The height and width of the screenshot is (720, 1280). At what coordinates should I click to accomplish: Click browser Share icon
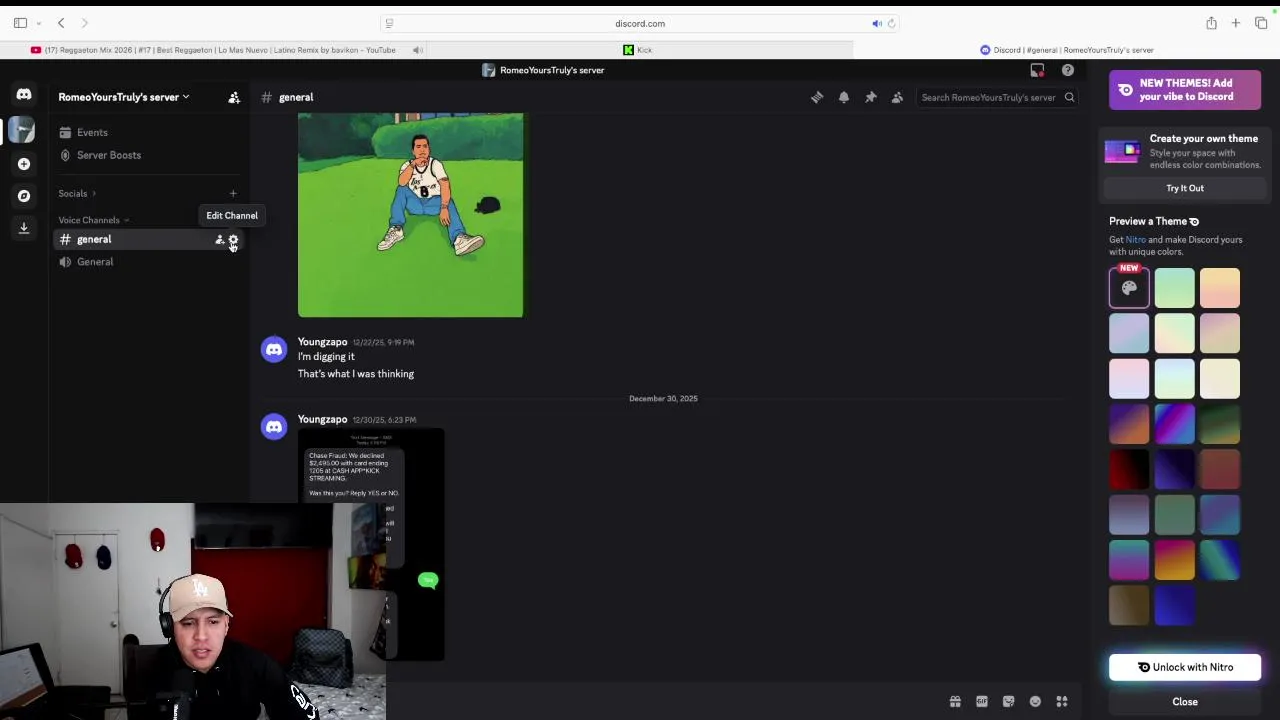point(1211,23)
